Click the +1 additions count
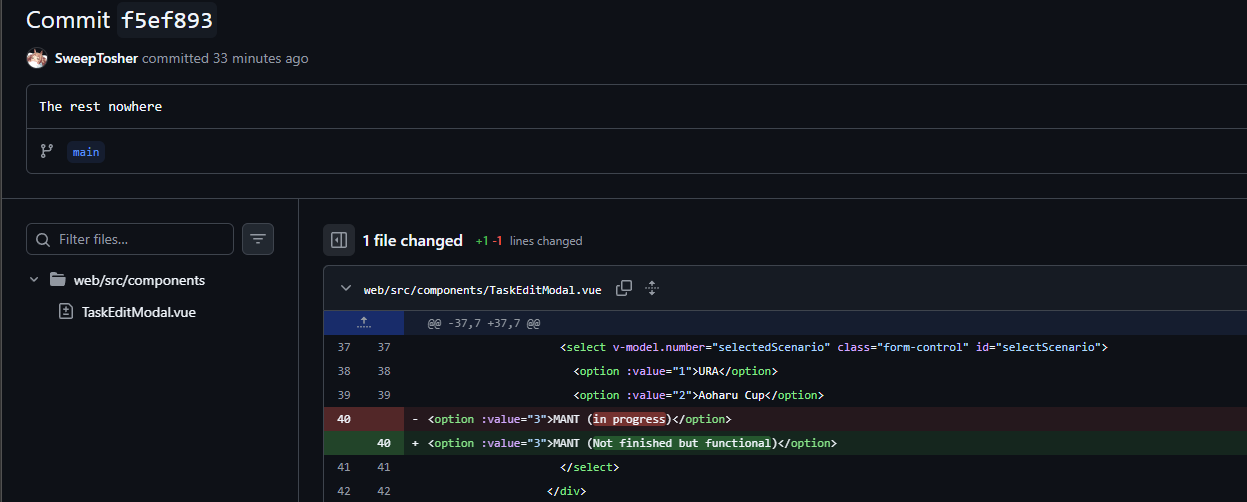The image size is (1247, 502). [482, 241]
